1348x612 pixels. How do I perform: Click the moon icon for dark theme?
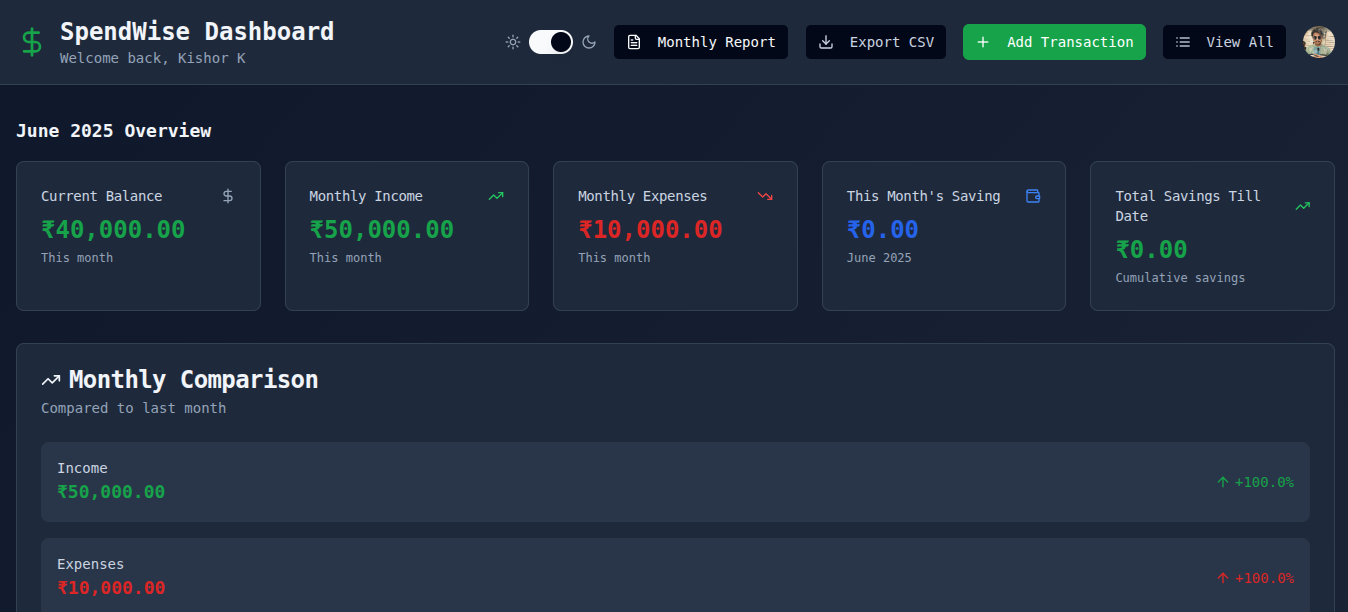pos(589,42)
